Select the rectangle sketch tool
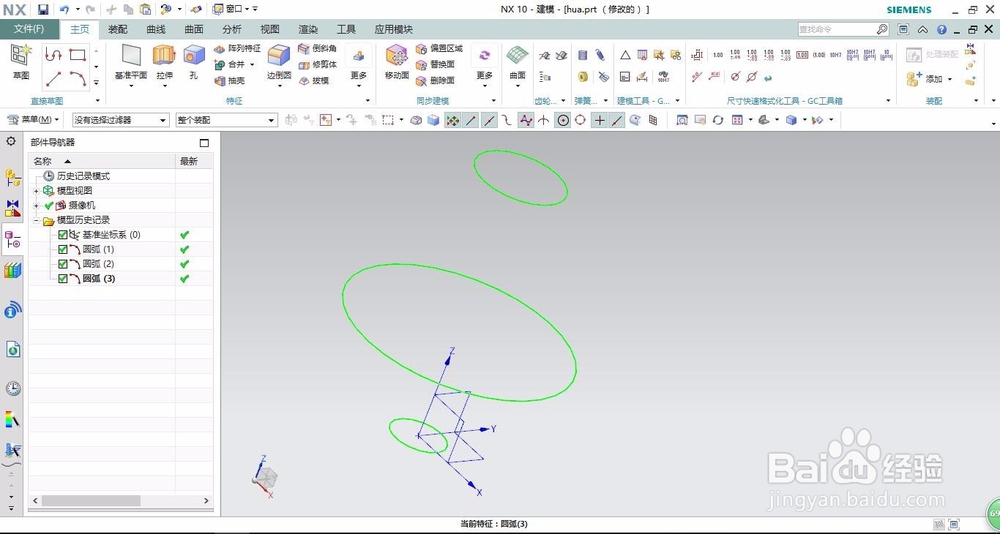Viewport: 1000px width, 534px height. pyautogui.click(x=78, y=55)
